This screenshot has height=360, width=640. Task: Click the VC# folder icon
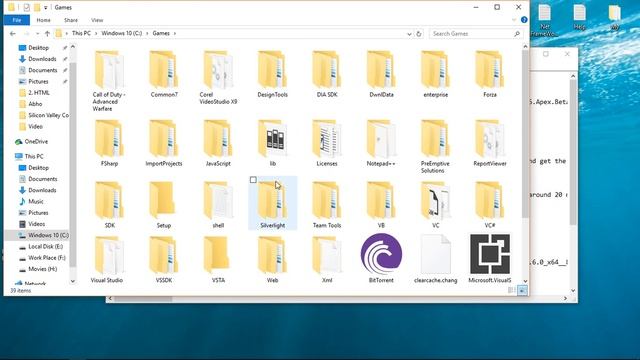click(x=490, y=200)
